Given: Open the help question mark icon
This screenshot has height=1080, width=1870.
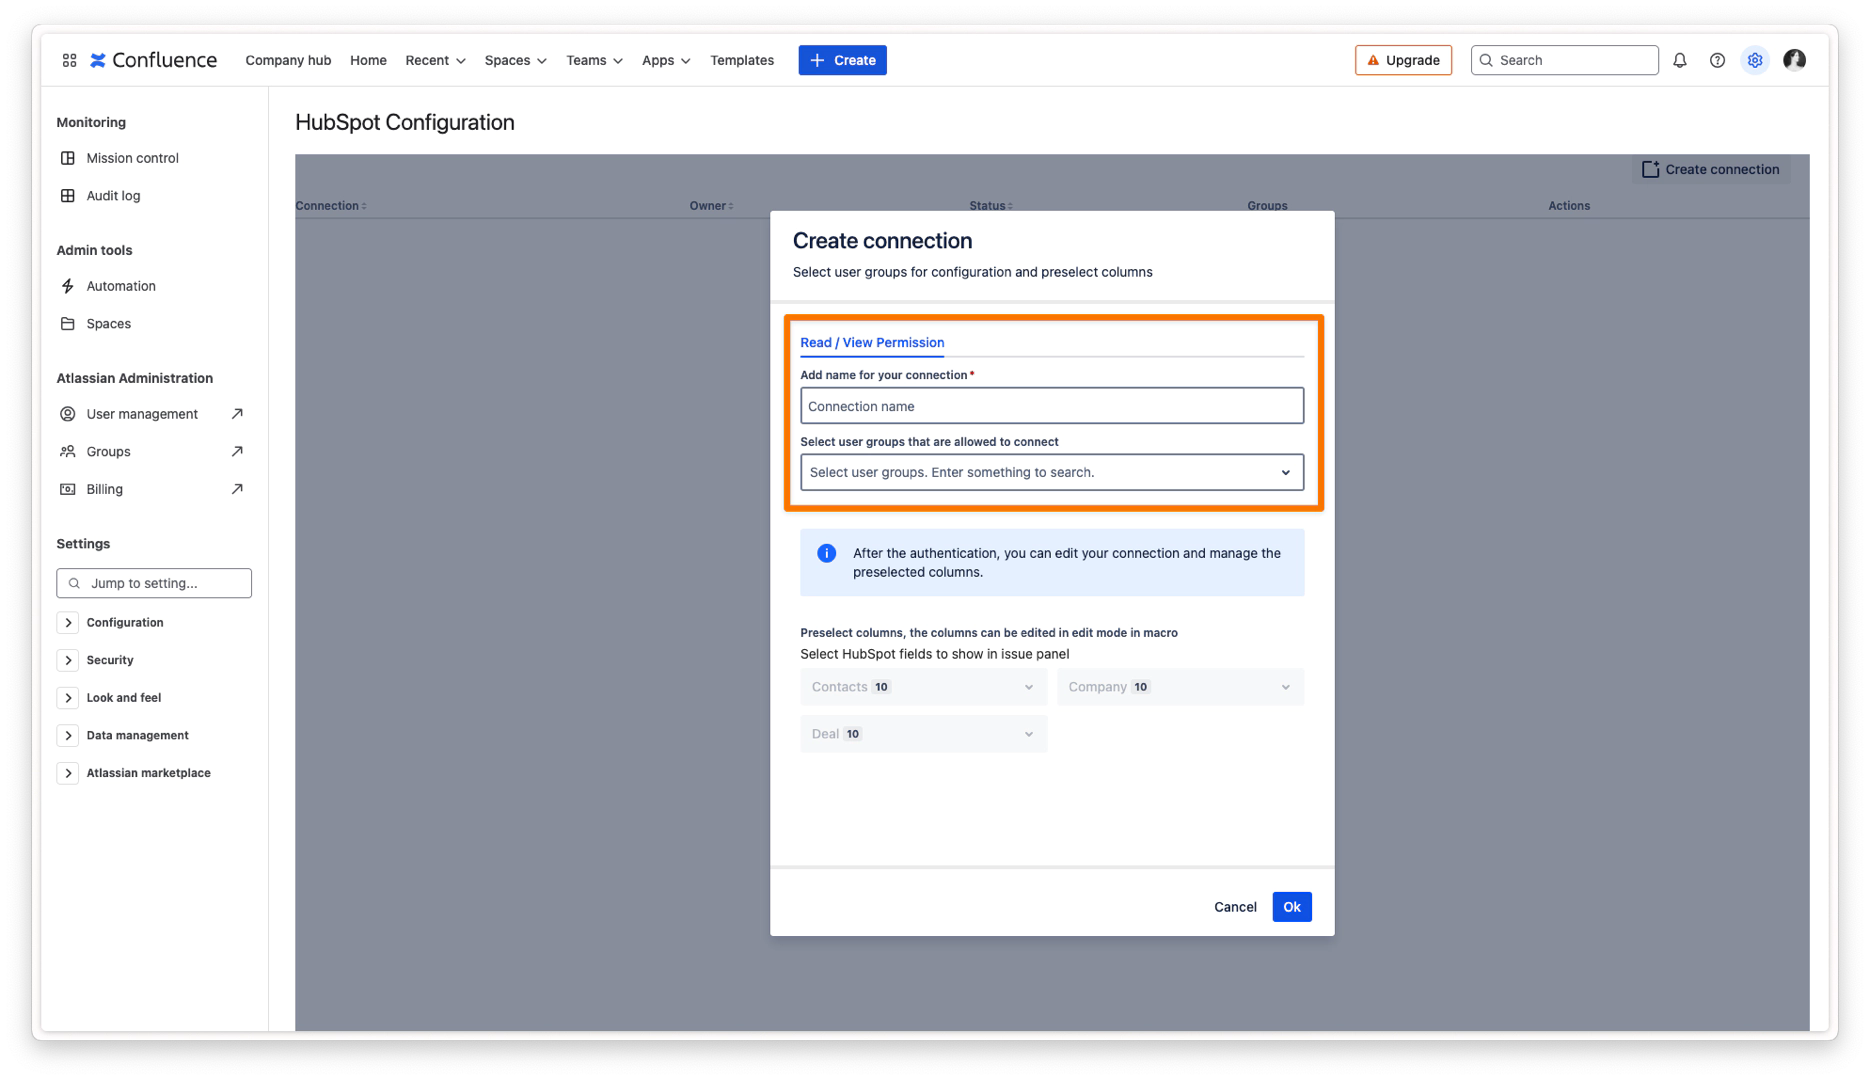Looking at the screenshot, I should coord(1717,60).
